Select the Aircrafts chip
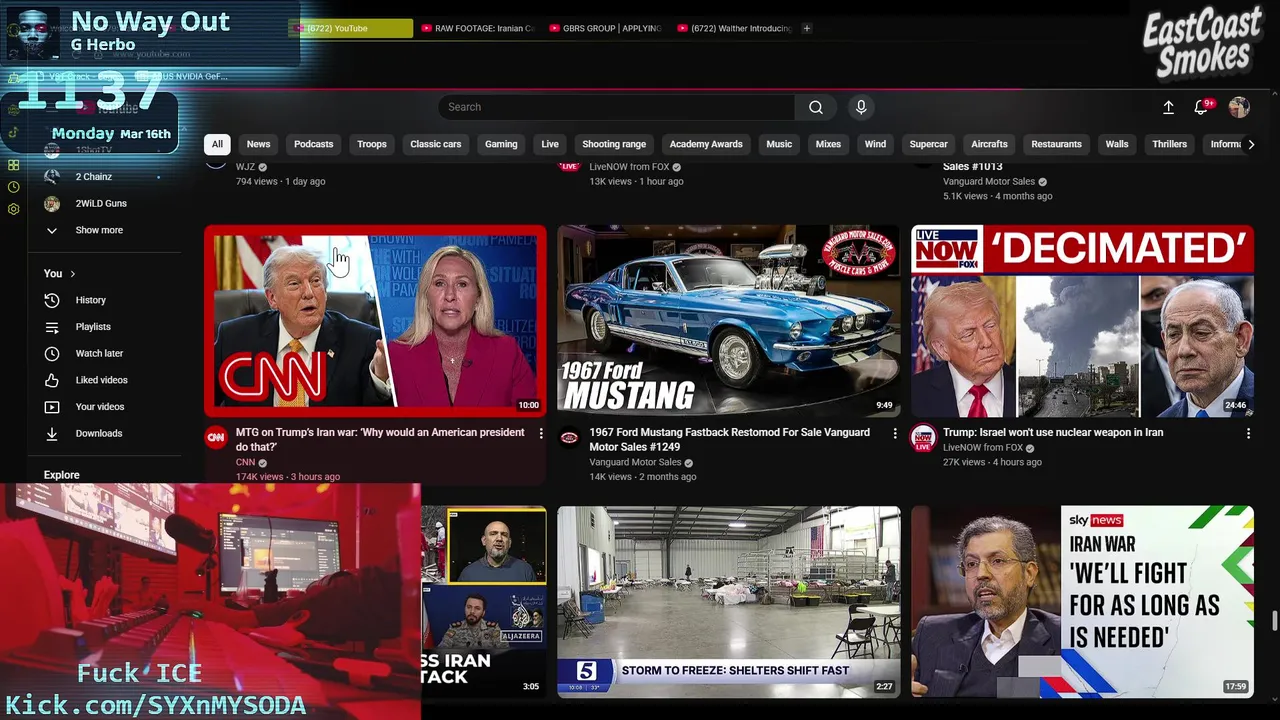Screen dimensions: 1280x720 click(x=989, y=144)
